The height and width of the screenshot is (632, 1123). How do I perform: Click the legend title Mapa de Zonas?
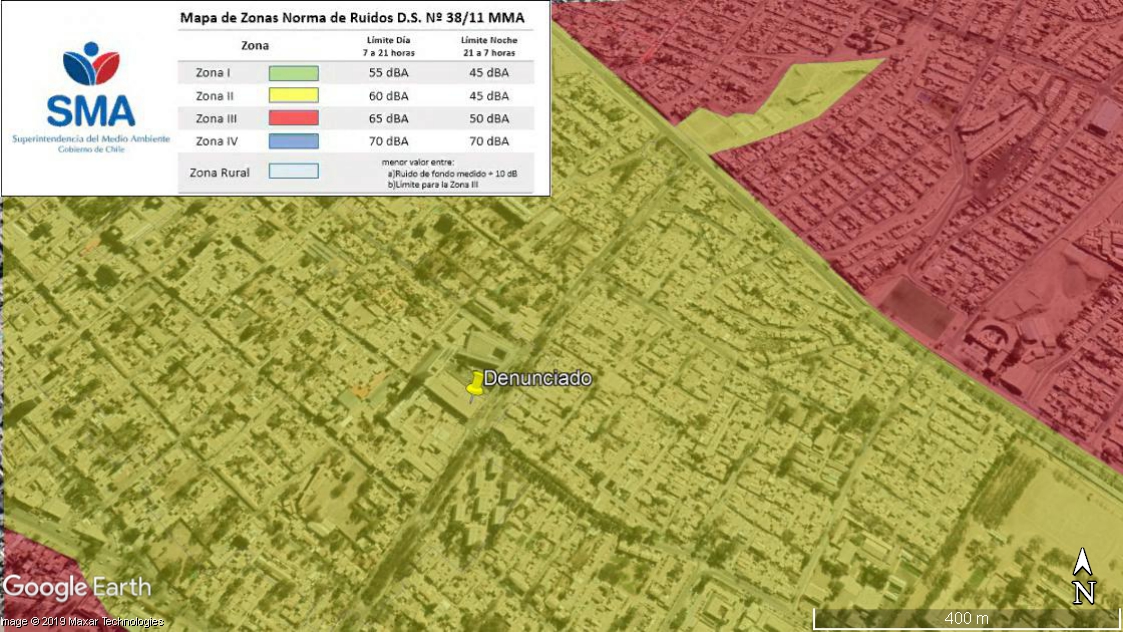click(352, 17)
